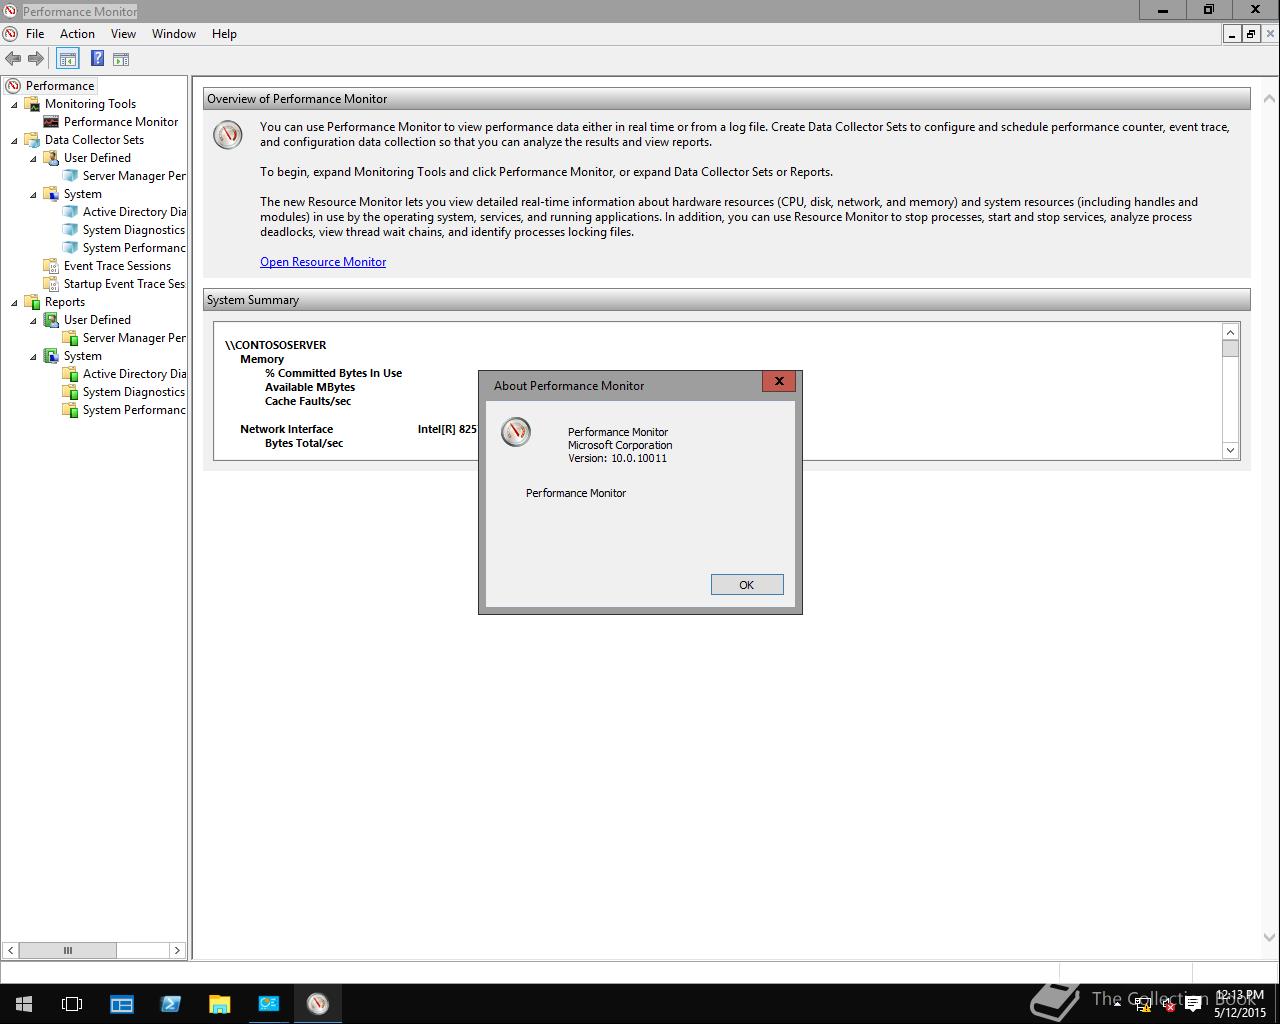Viewport: 1280px width, 1024px height.
Task: Open the Action Center notification icon in the tray
Action: 1193,1005
